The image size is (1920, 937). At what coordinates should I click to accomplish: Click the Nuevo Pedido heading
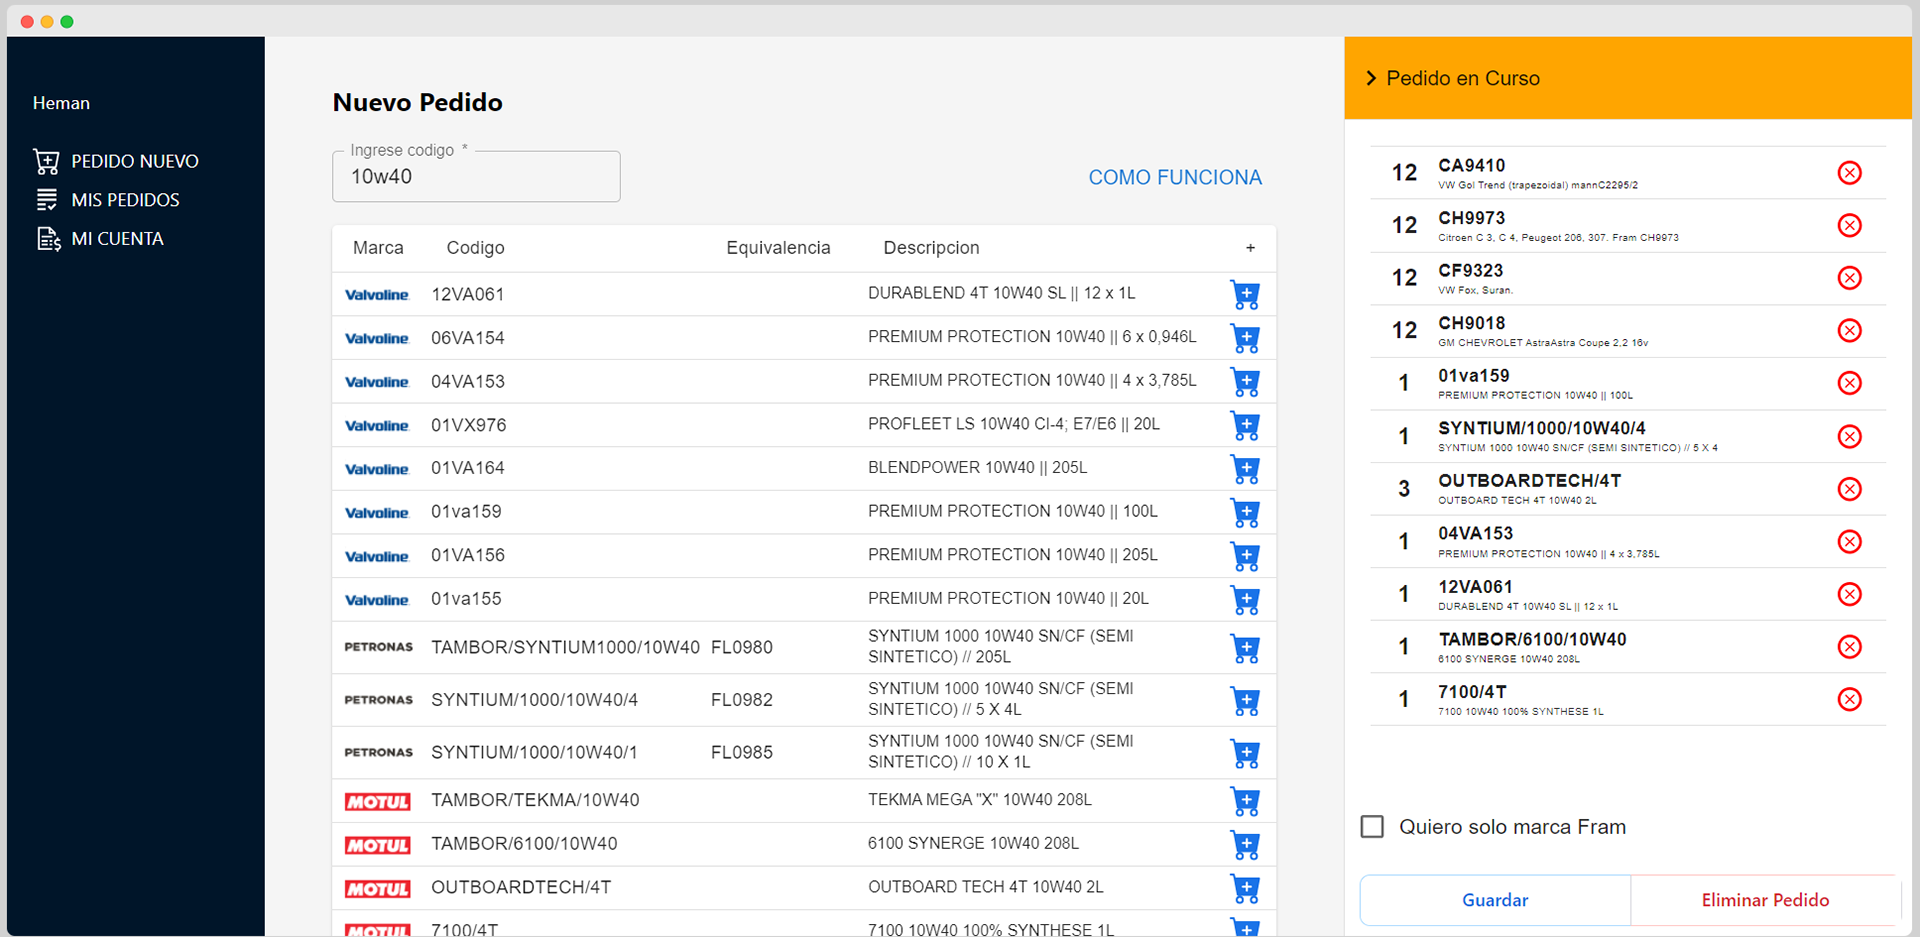point(417,102)
